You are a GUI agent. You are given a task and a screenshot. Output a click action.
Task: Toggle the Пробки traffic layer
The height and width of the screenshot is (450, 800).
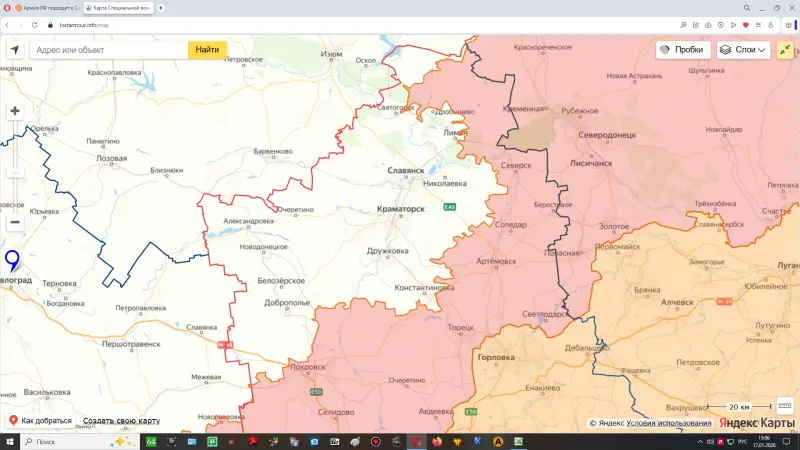tap(681, 49)
